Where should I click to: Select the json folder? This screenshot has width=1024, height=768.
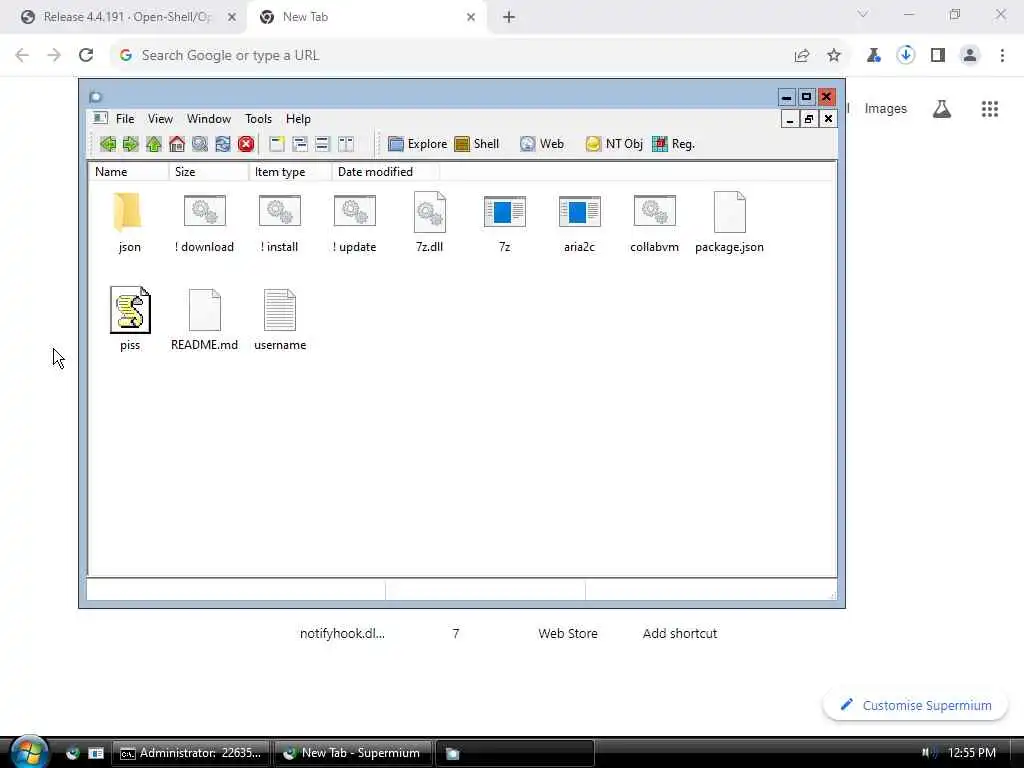click(129, 222)
